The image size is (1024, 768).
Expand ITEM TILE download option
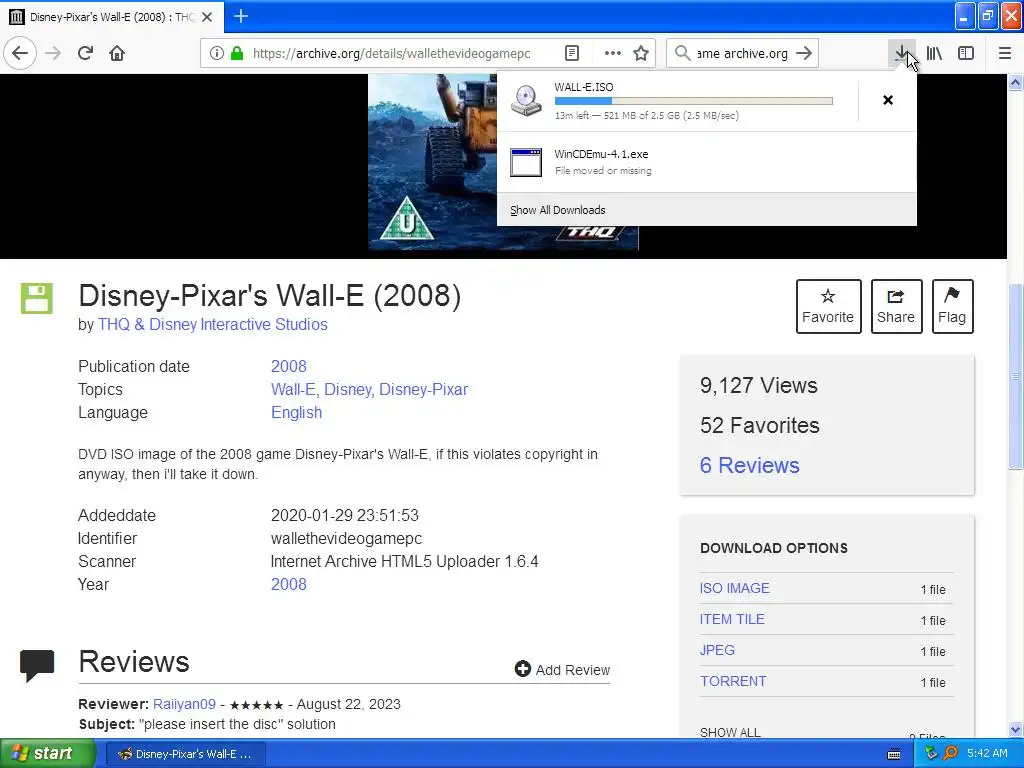click(732, 619)
